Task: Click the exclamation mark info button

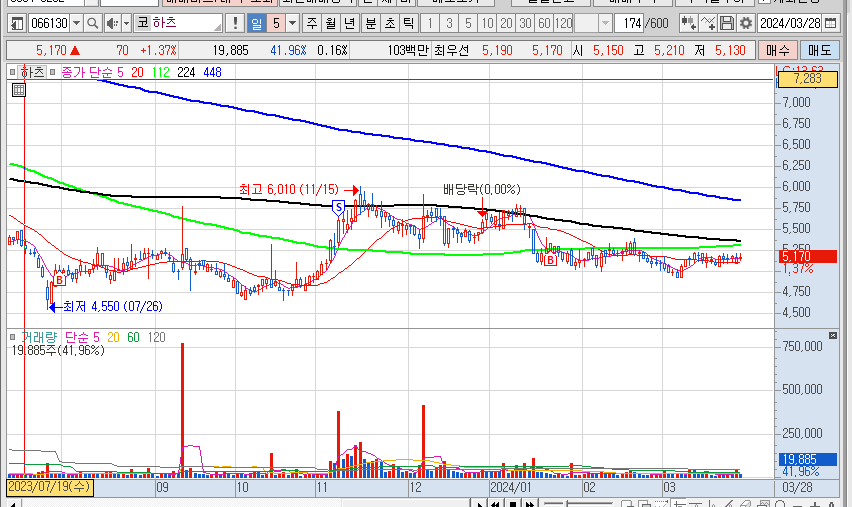Action: click(x=235, y=23)
